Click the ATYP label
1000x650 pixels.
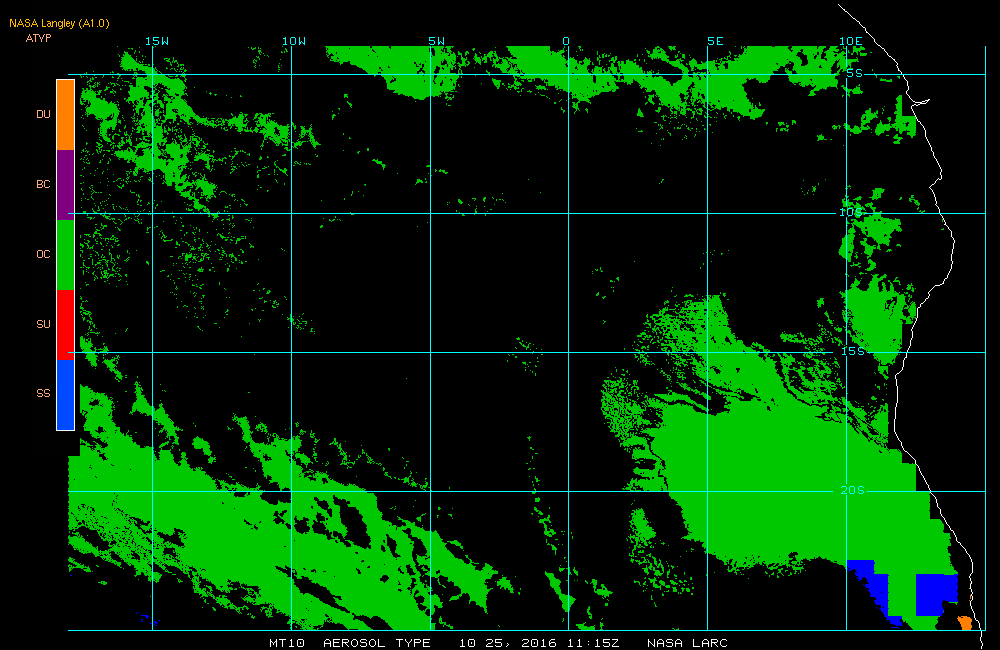pyautogui.click(x=38, y=38)
